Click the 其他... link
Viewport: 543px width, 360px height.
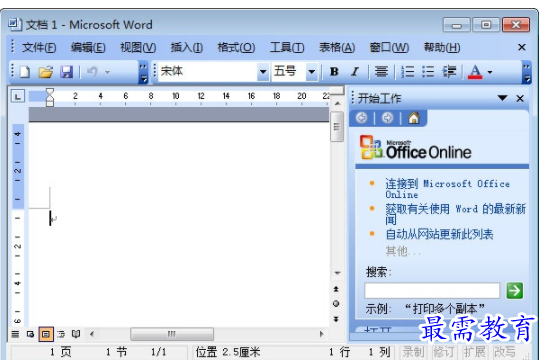tap(403, 251)
